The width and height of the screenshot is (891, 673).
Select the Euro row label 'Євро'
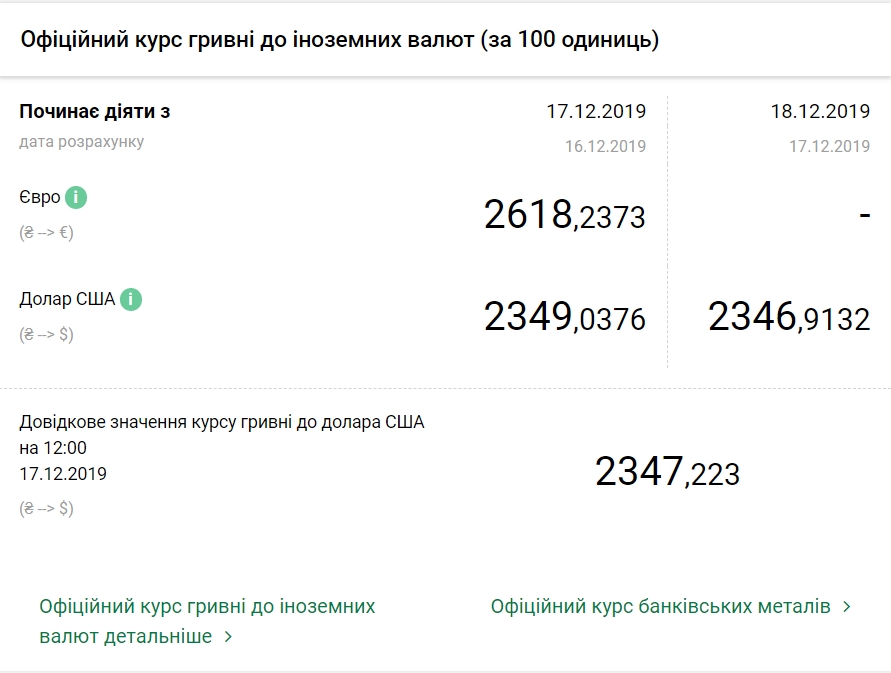click(x=40, y=197)
